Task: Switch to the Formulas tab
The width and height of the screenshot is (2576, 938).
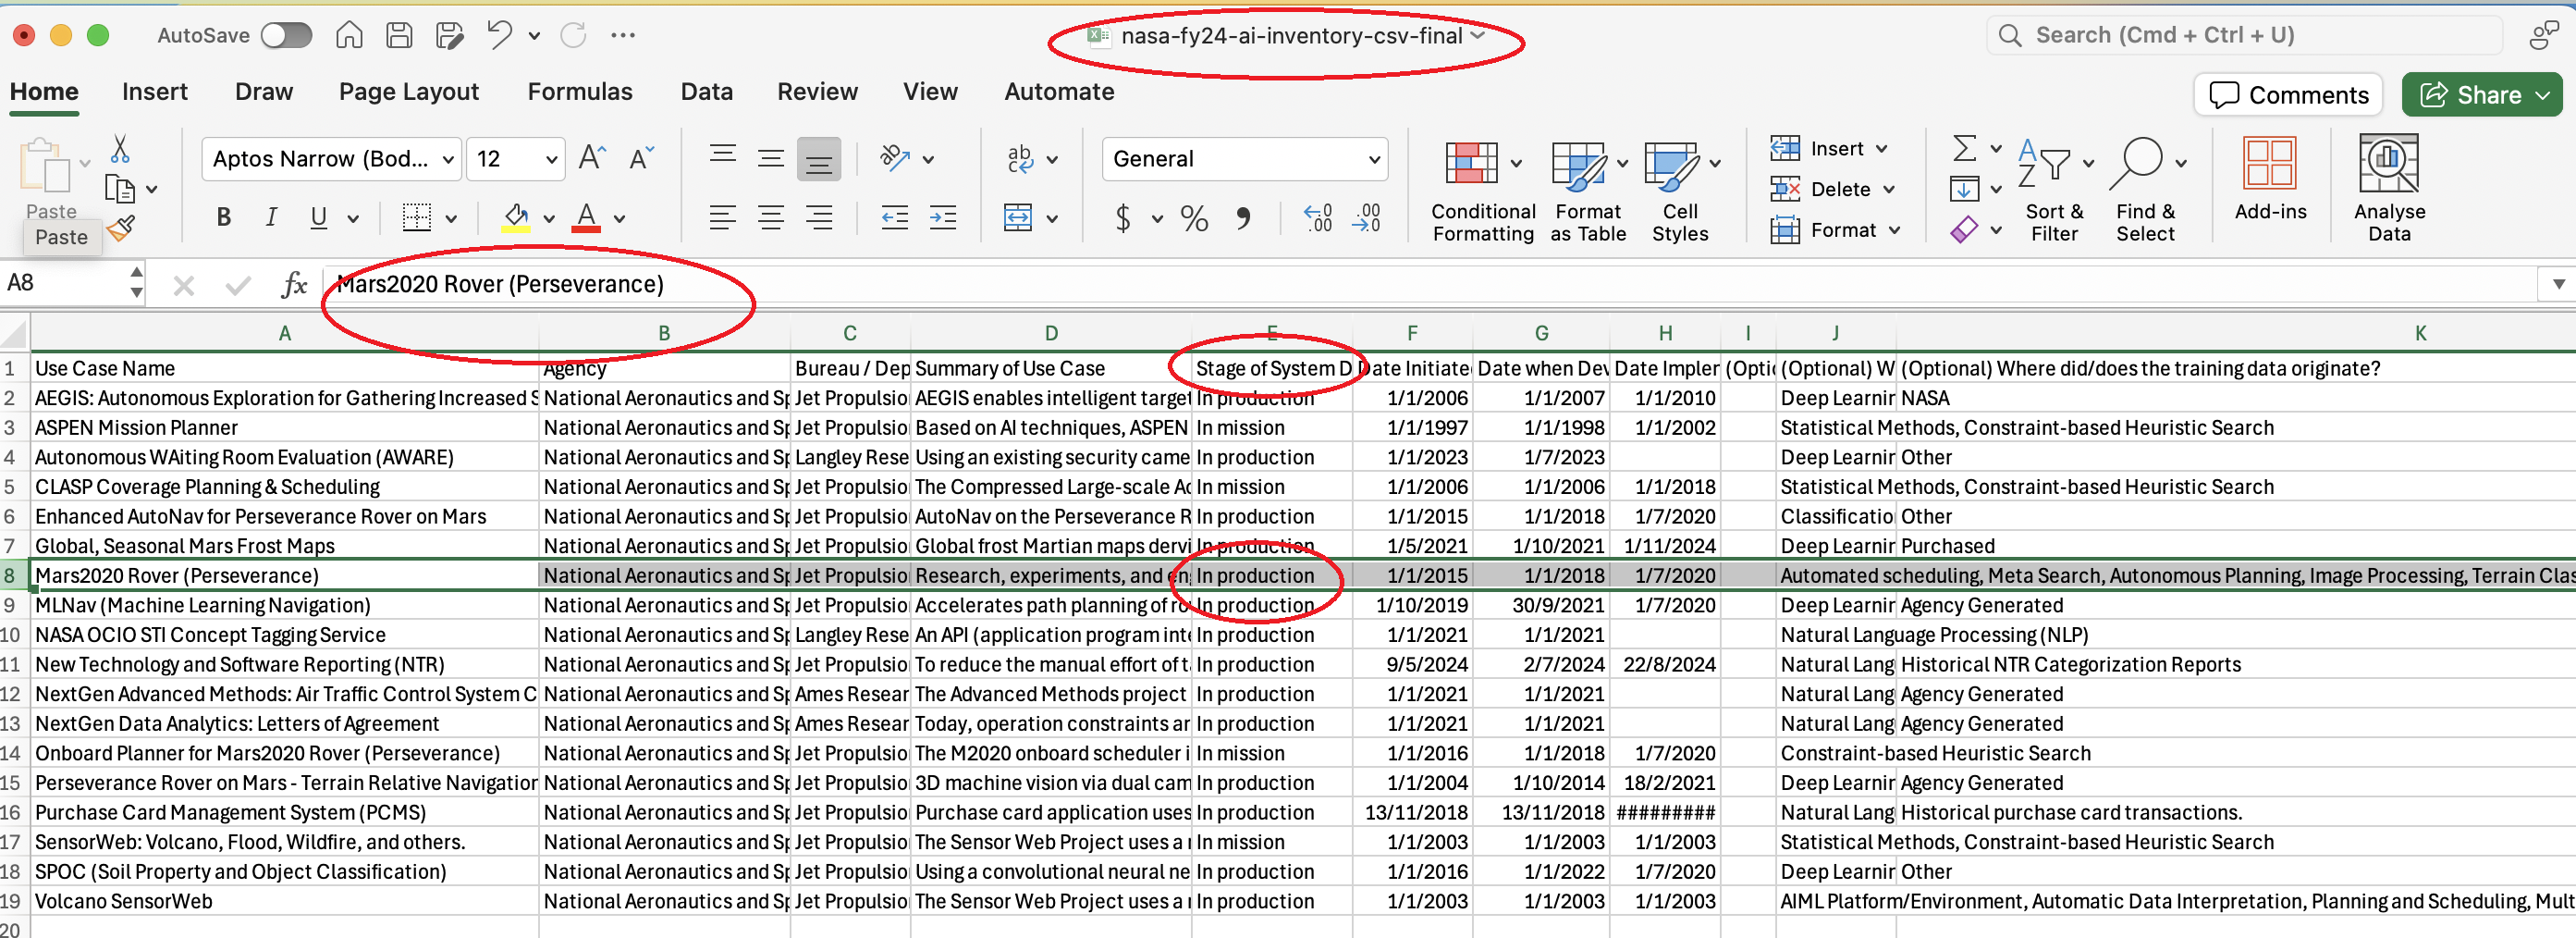Action: (579, 92)
